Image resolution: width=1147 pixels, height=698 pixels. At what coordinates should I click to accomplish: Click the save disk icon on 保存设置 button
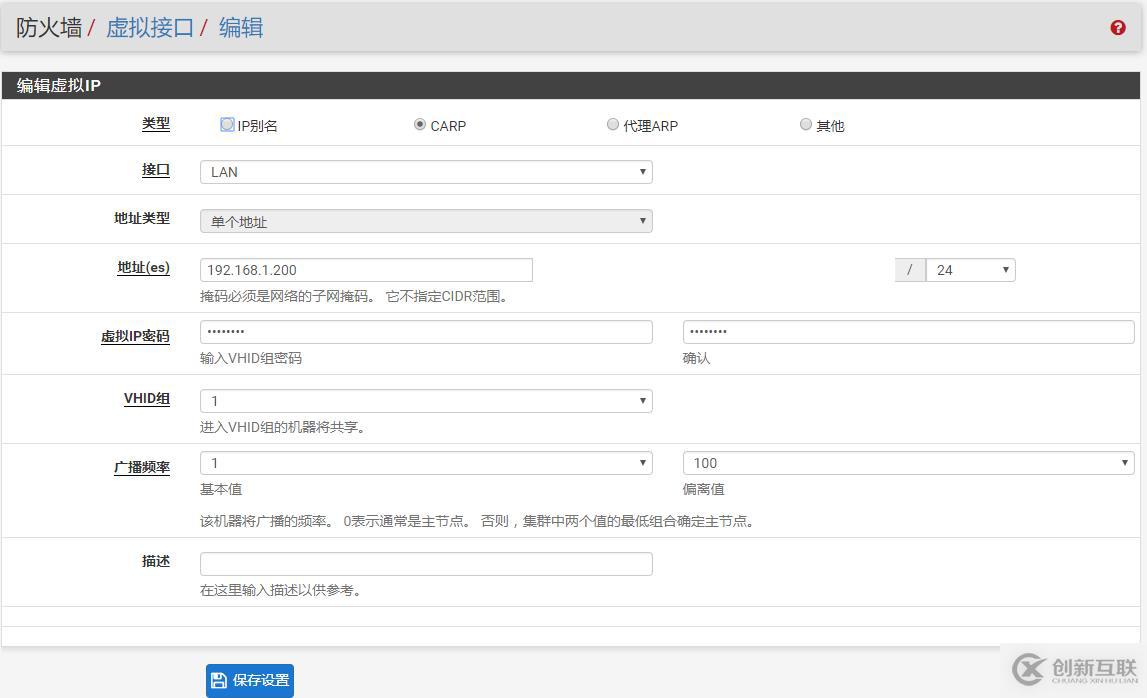tap(219, 680)
